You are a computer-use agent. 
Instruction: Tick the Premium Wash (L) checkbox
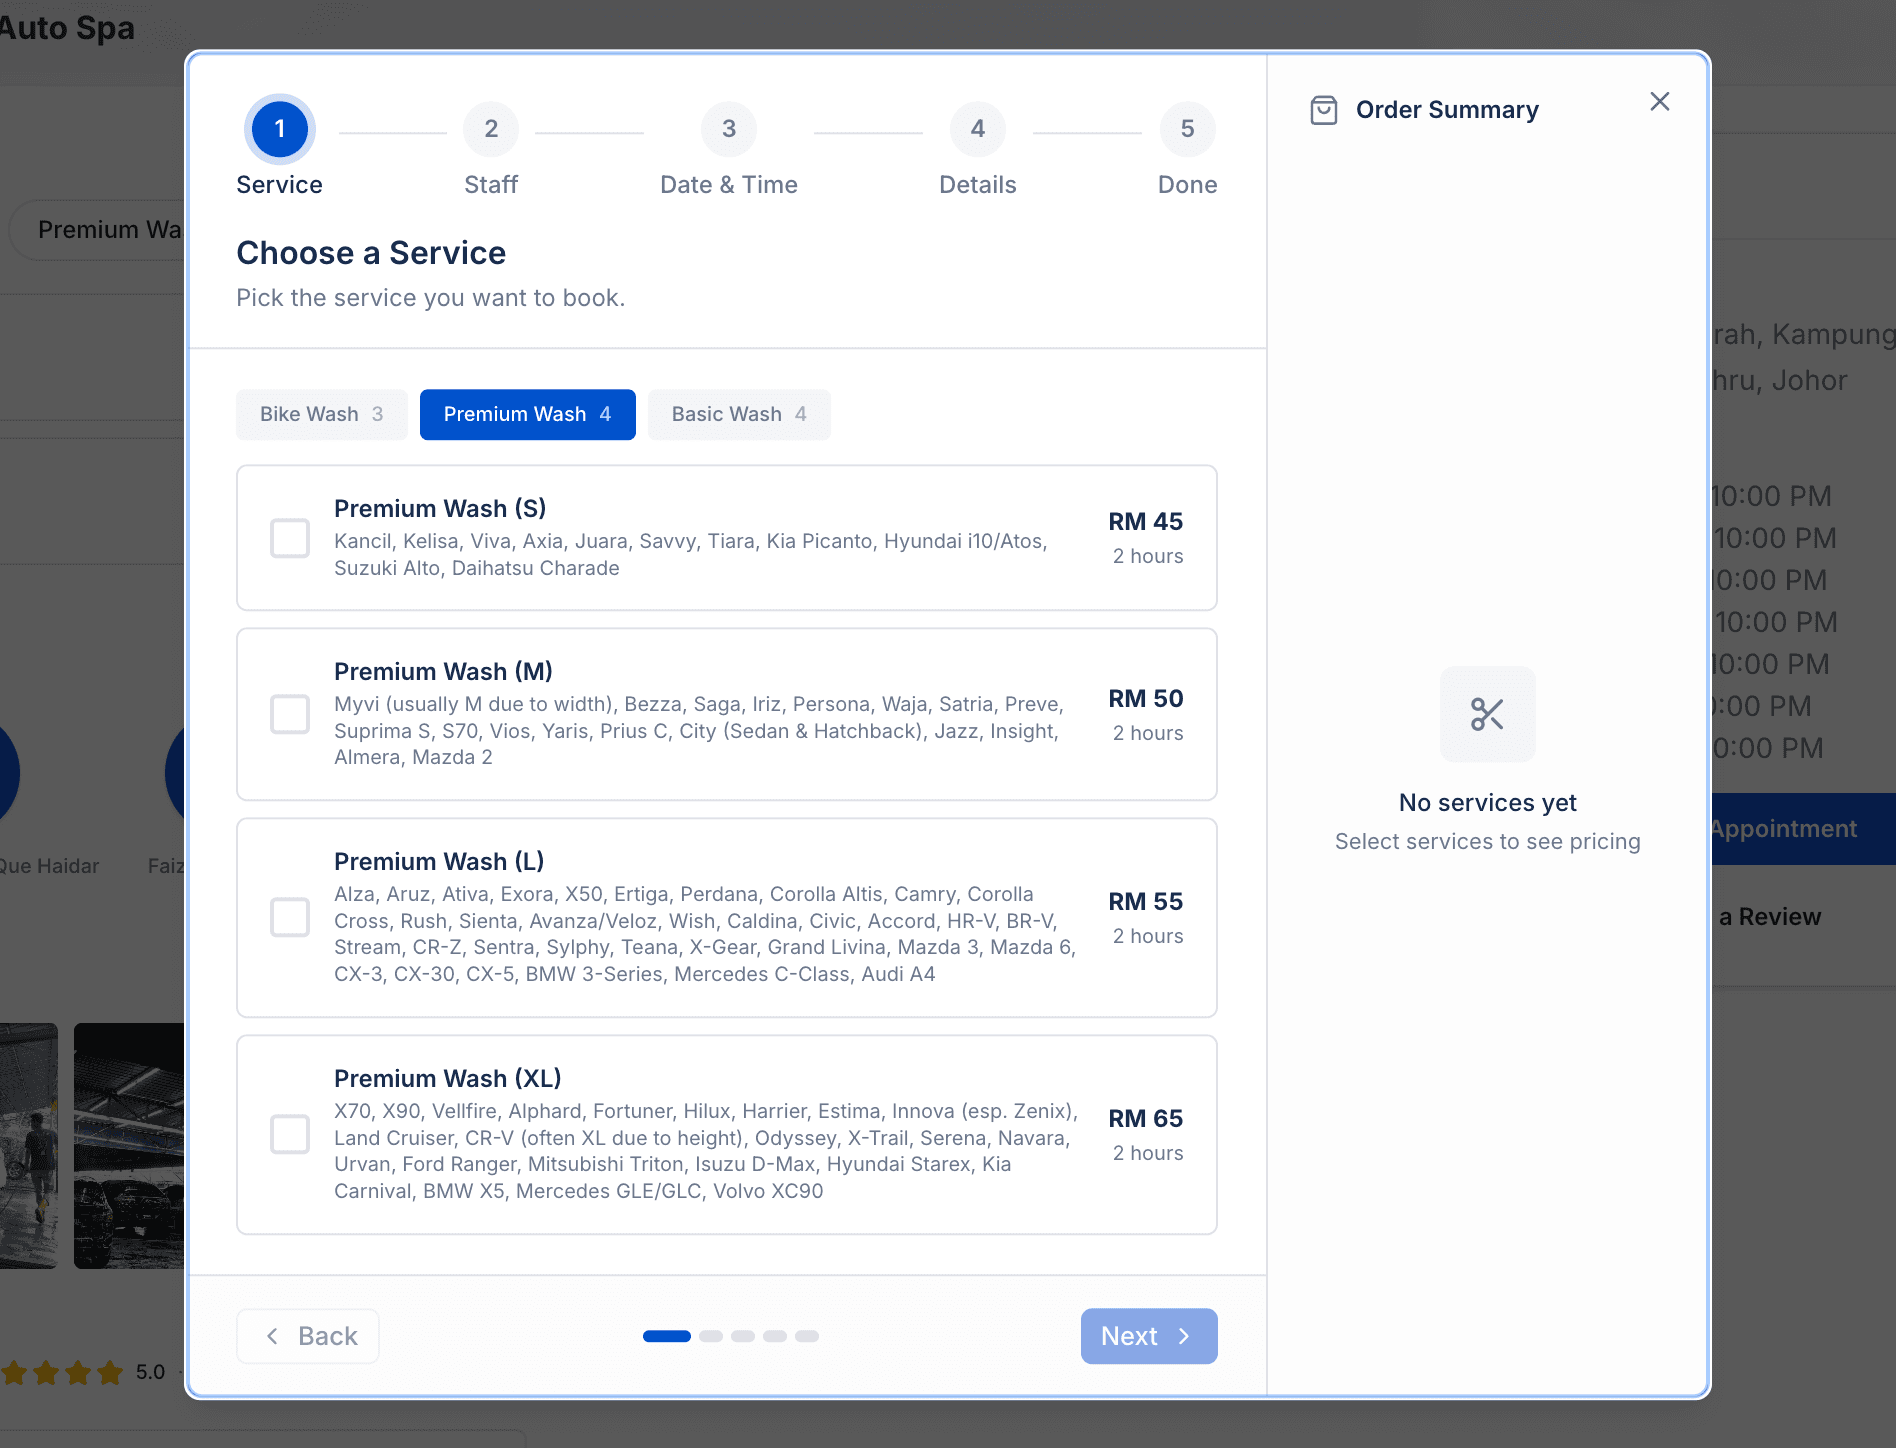click(x=290, y=917)
